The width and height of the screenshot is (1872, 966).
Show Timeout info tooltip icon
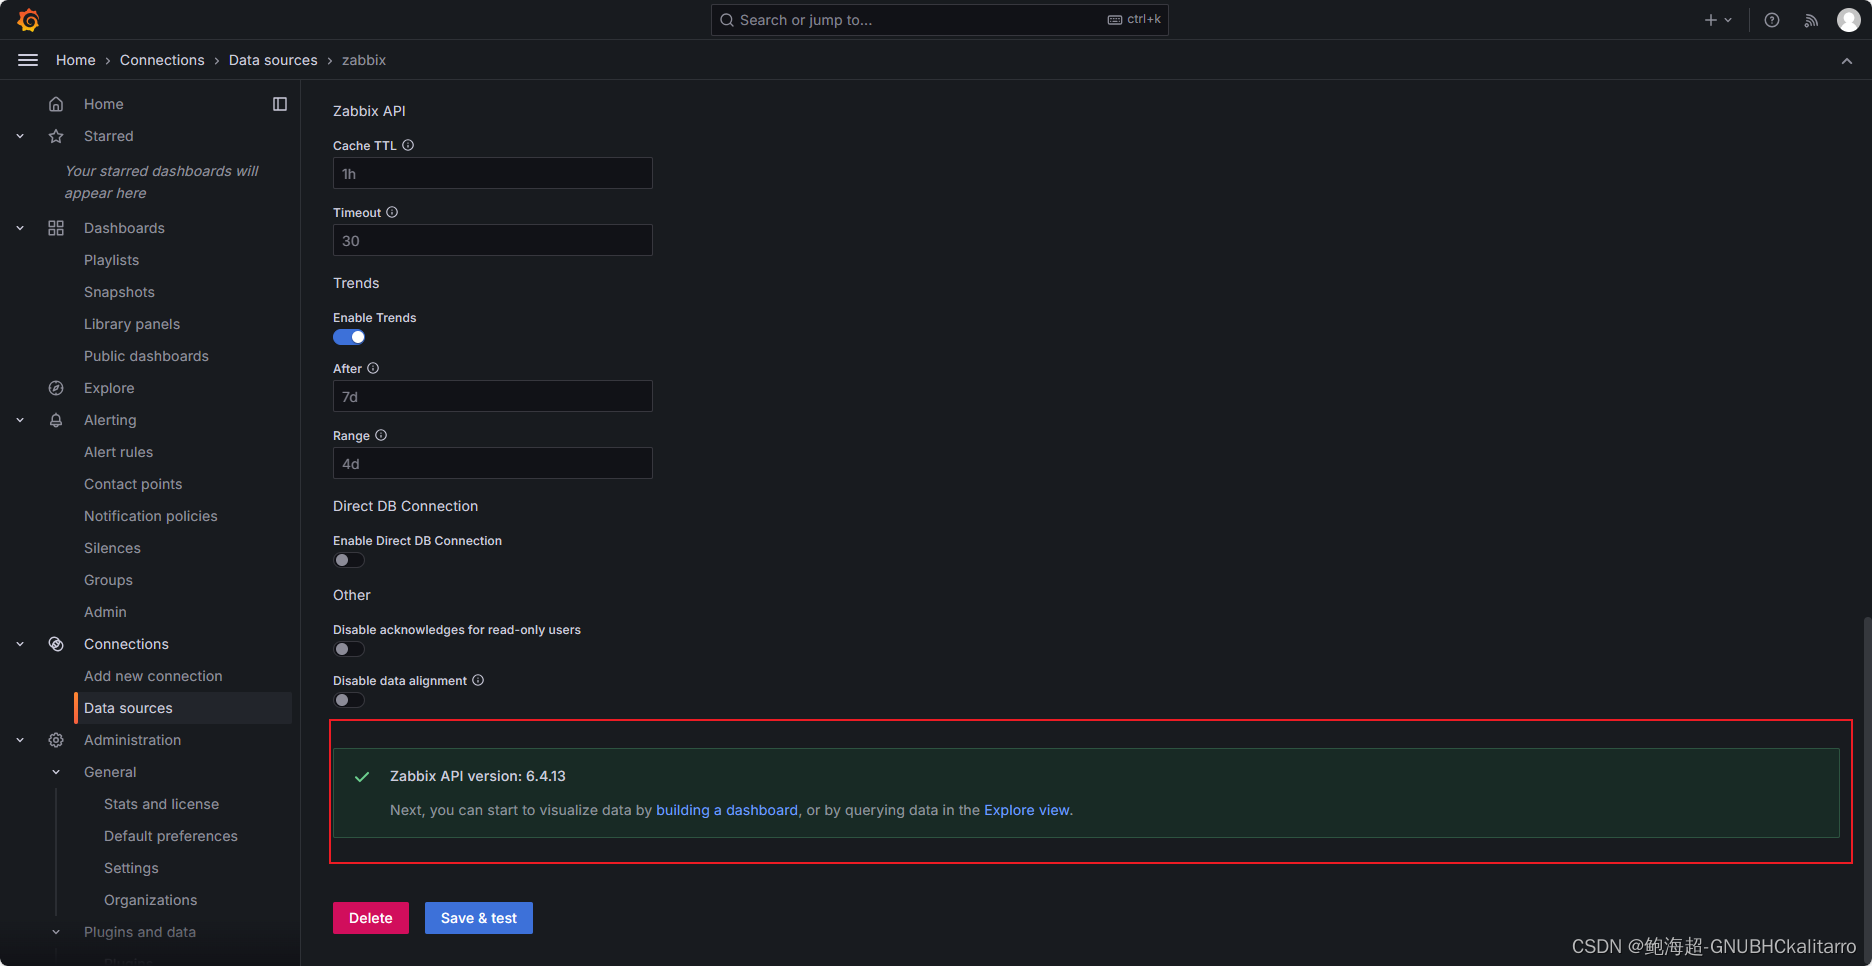coord(392,212)
